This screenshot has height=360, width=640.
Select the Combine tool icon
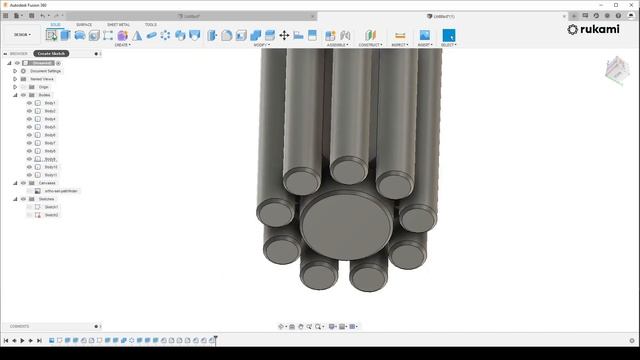point(256,36)
